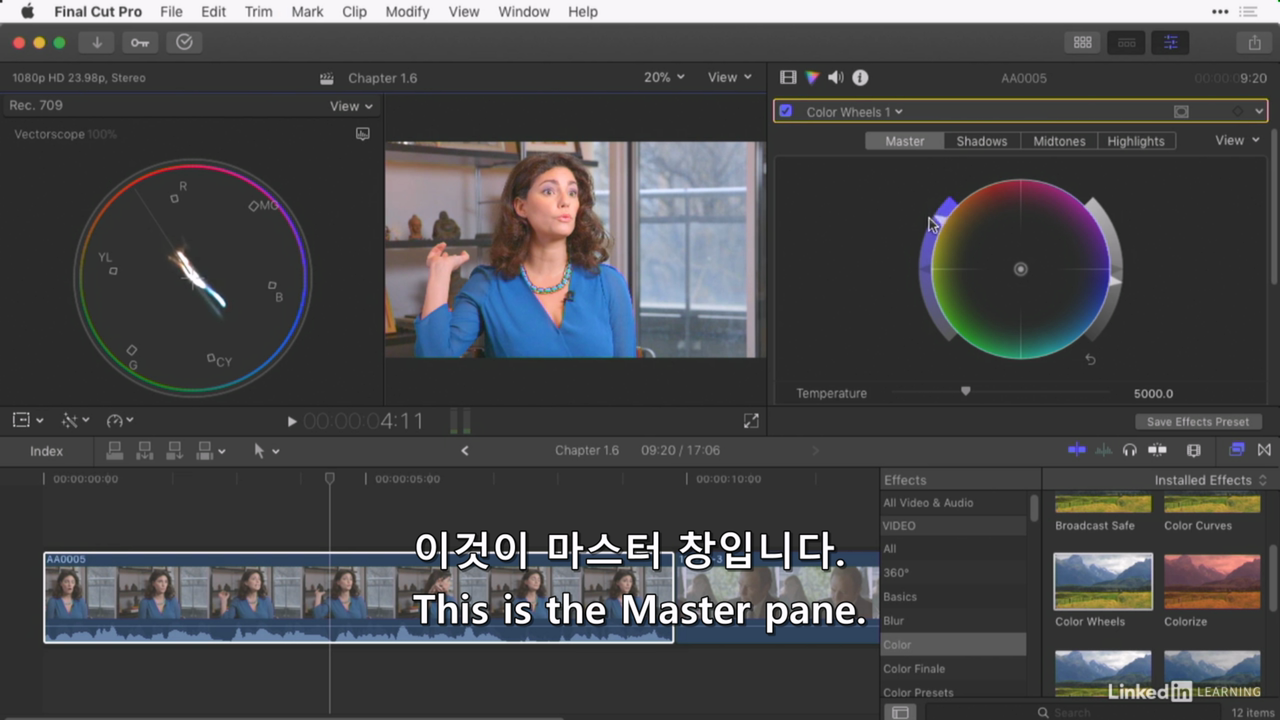Click the vectorscope settings icon
This screenshot has height=720, width=1280.
click(x=363, y=134)
